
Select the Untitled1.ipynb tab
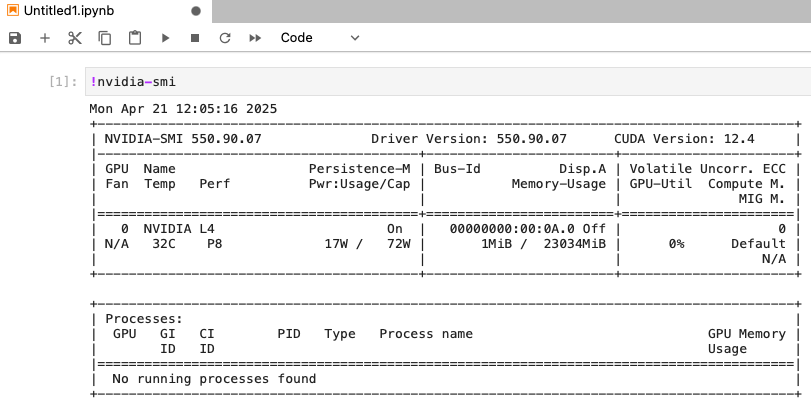(106, 11)
